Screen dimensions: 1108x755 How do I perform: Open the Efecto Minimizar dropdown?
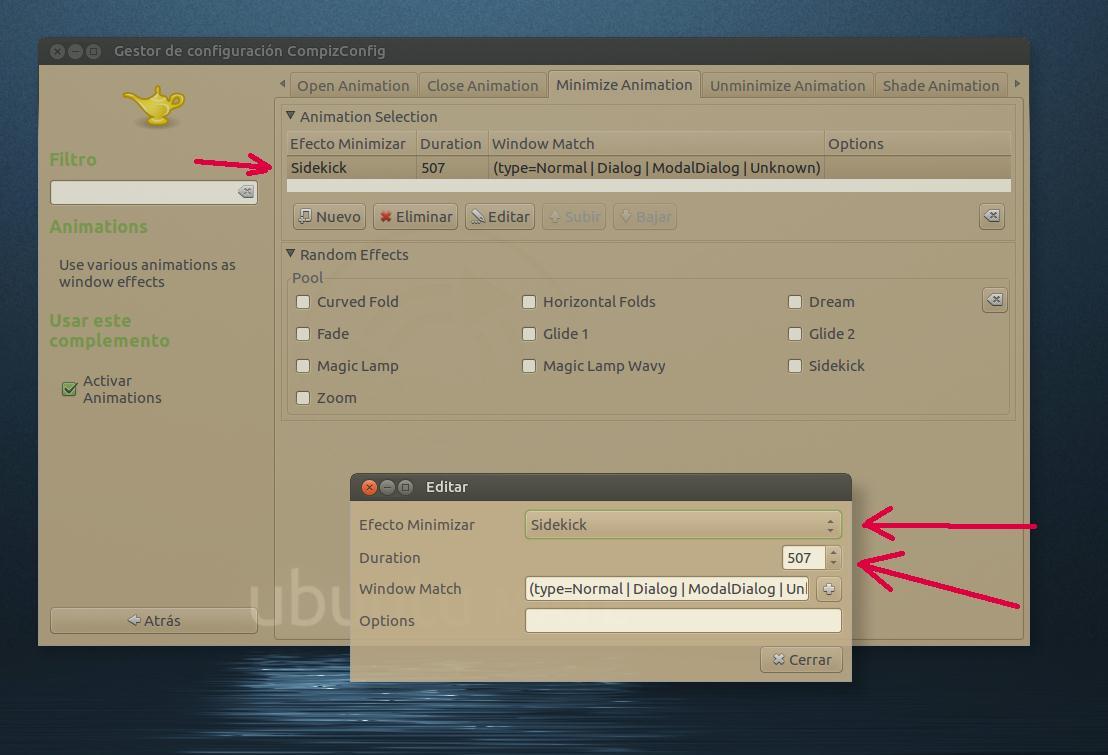point(683,525)
